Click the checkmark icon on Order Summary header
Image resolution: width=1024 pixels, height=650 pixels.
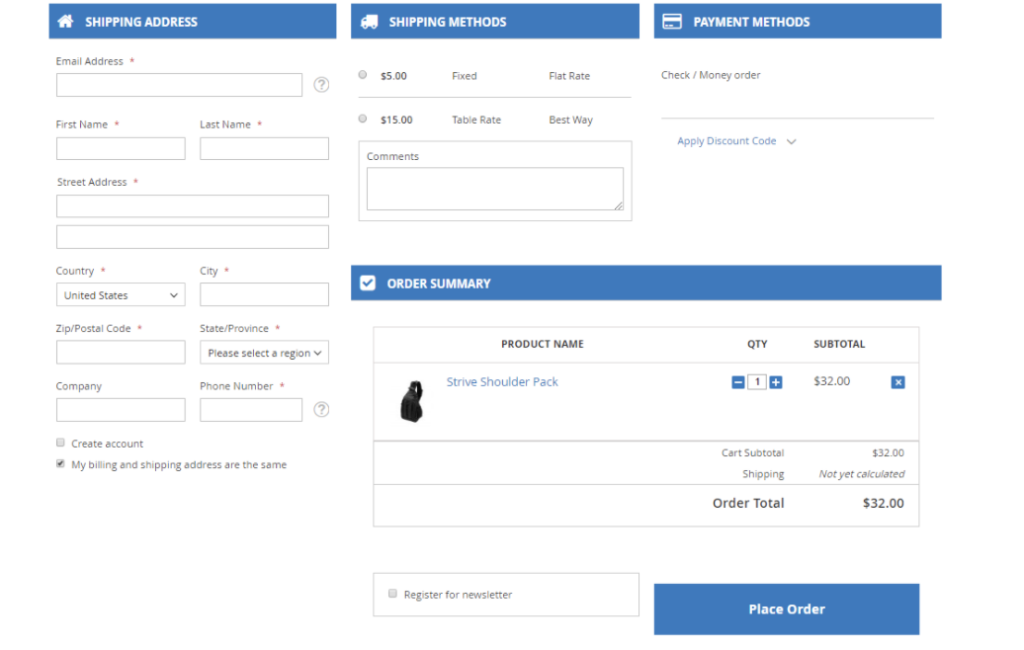368,282
